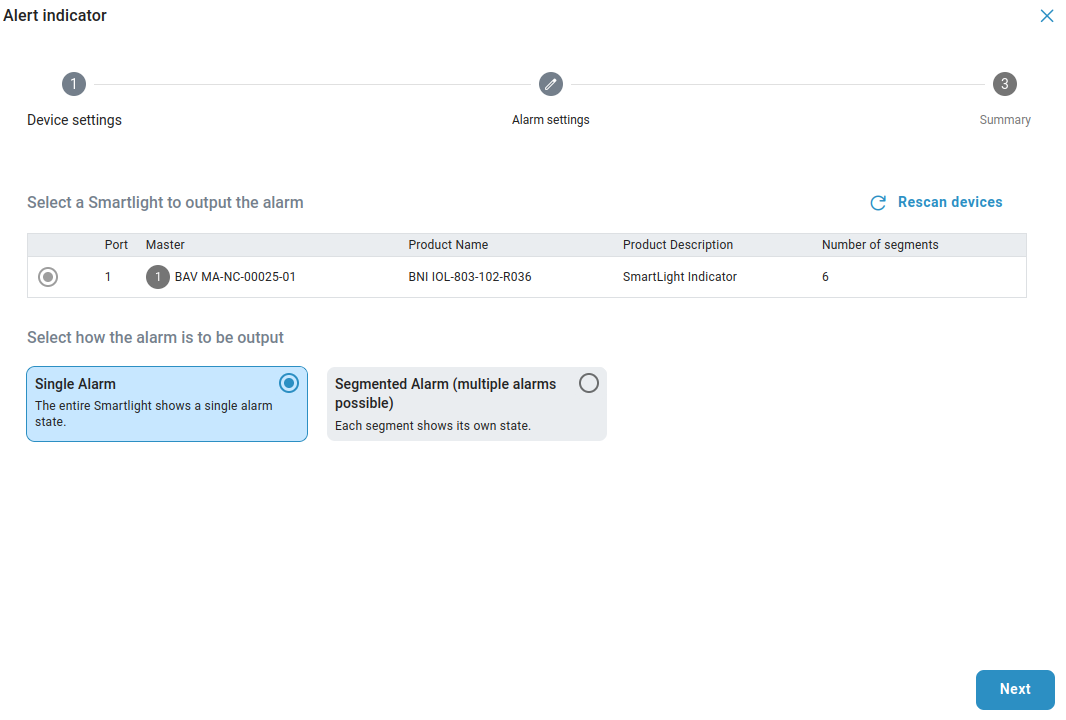Choose the Single Alarm radio button
This screenshot has height=720, width=1066.
289,383
